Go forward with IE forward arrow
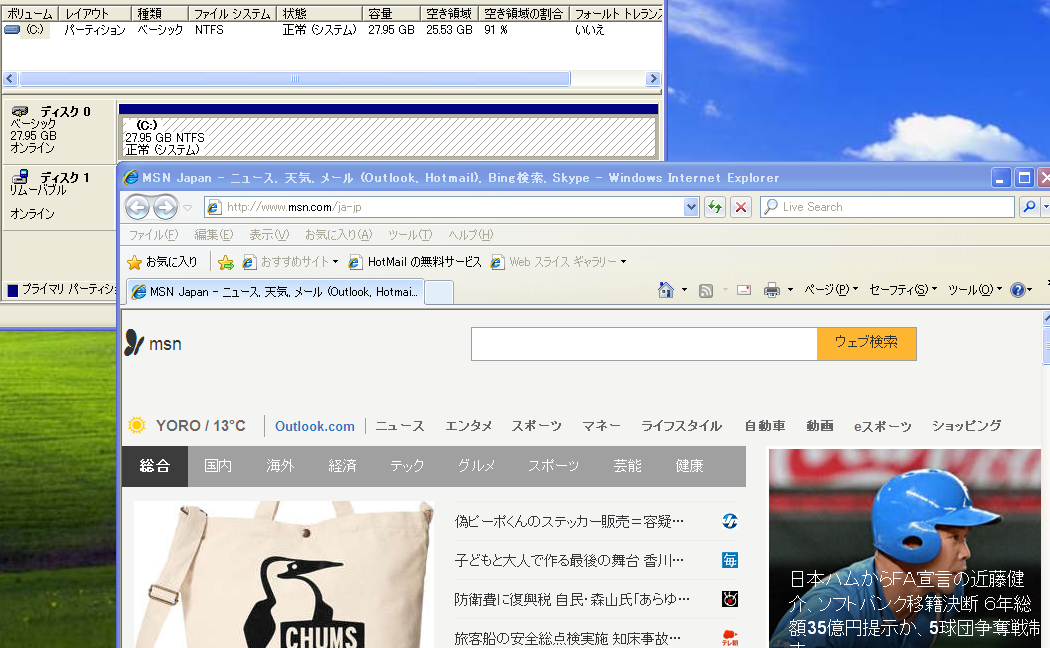 click(x=165, y=208)
